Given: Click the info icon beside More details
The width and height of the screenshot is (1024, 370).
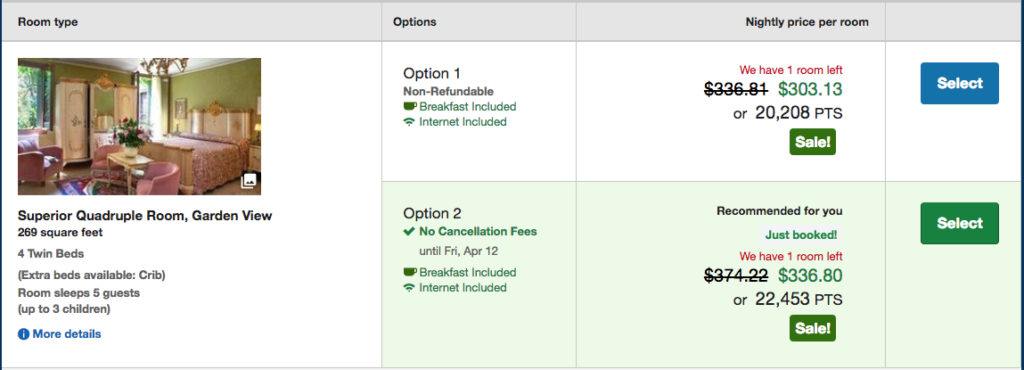Looking at the screenshot, I should tap(24, 334).
